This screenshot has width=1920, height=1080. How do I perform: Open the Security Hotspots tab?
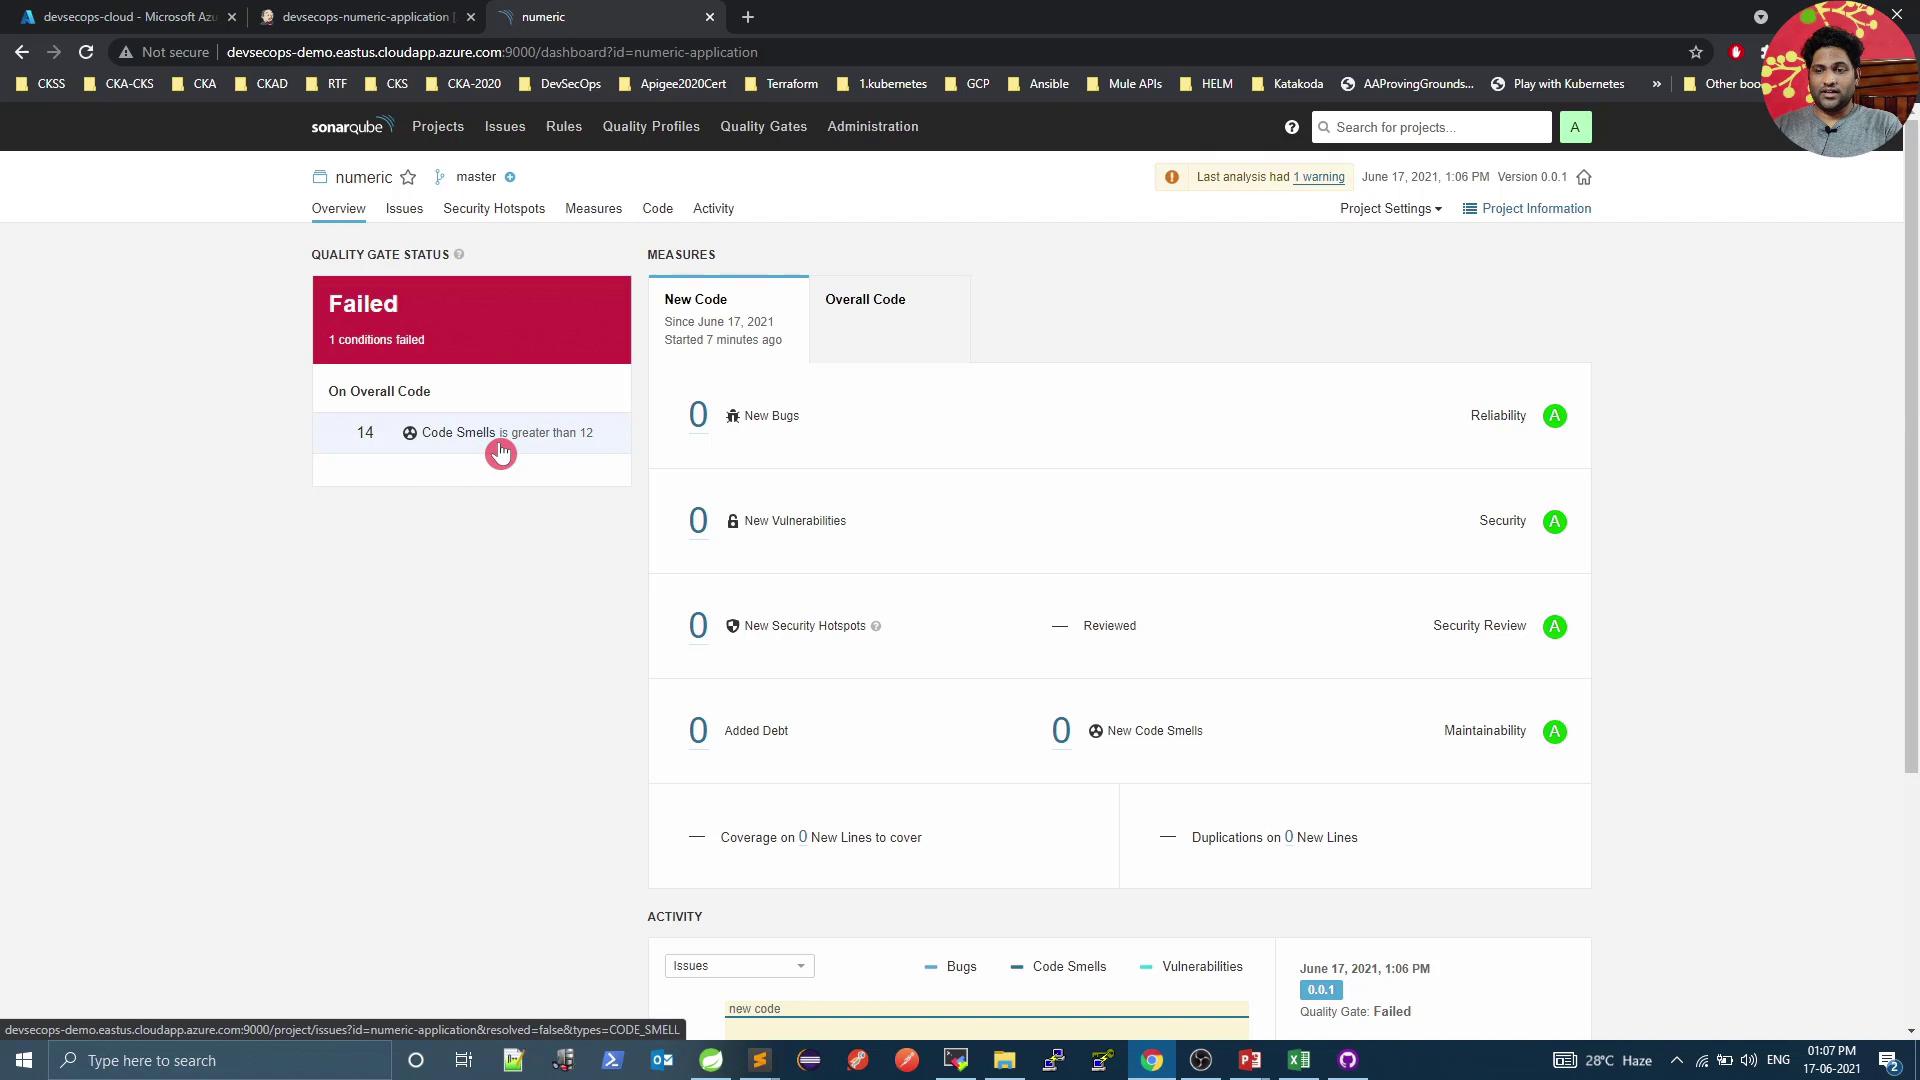click(494, 209)
